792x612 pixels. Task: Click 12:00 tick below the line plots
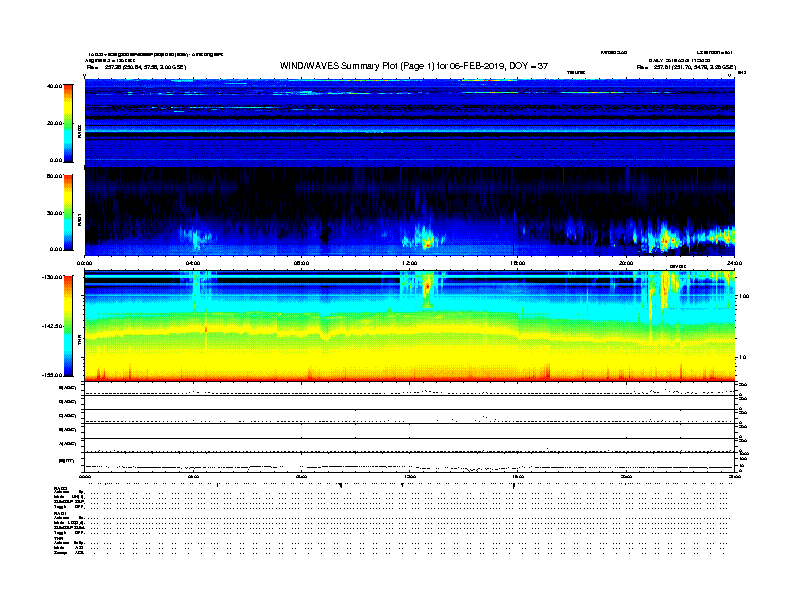coord(410,476)
